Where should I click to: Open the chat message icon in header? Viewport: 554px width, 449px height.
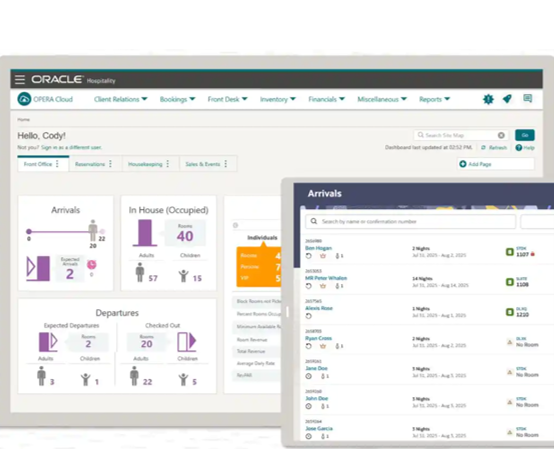(528, 98)
